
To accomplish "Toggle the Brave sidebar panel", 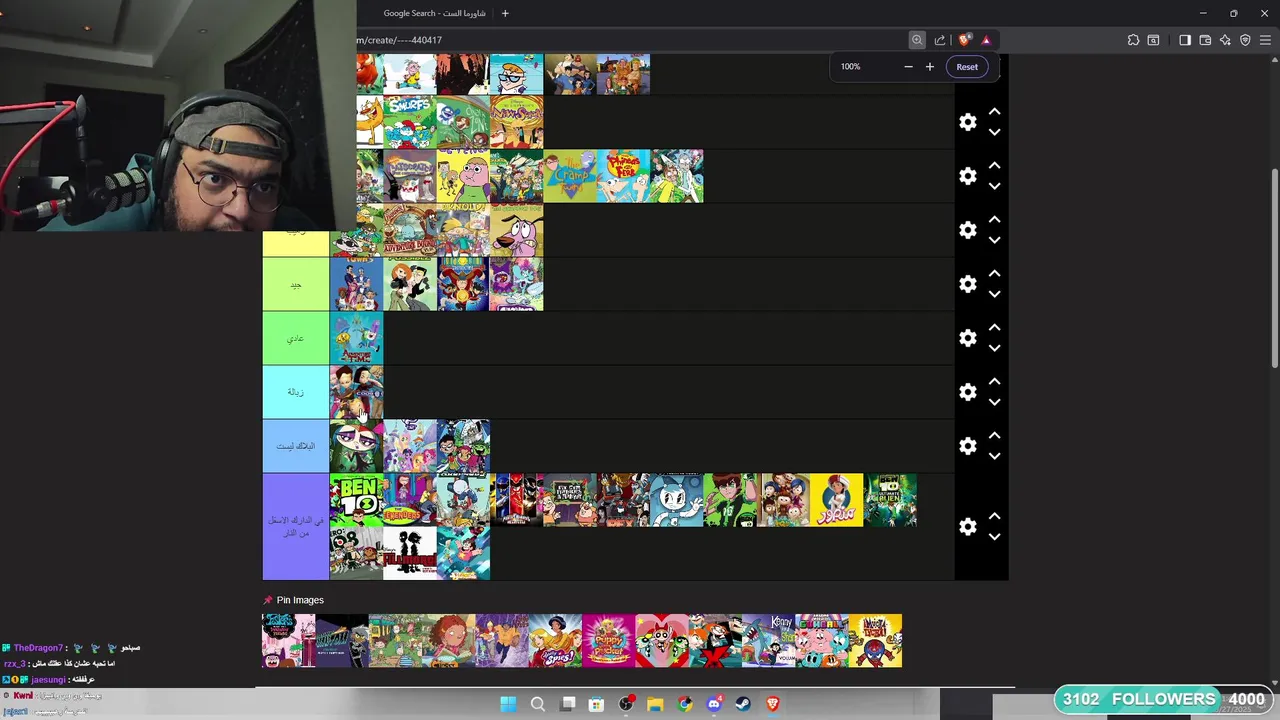I will [1185, 40].
